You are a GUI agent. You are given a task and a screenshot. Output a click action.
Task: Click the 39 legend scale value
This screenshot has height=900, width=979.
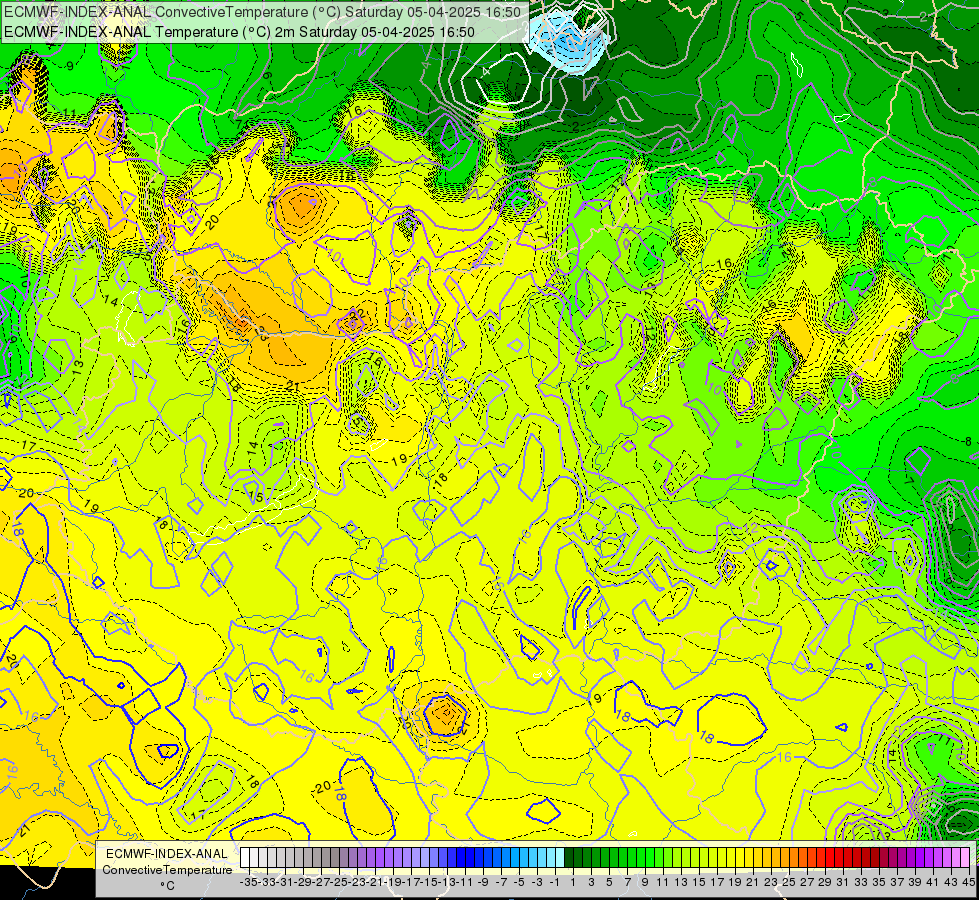click(x=917, y=882)
